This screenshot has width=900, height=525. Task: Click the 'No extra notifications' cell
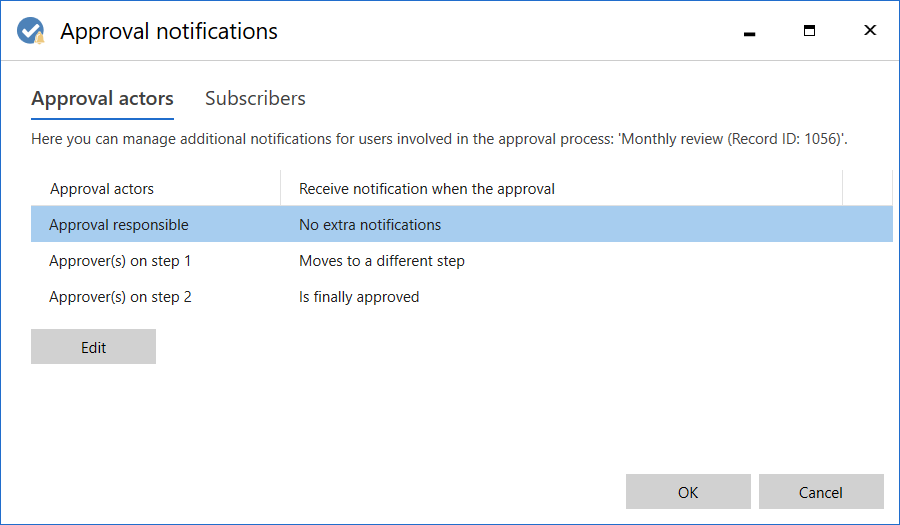370,224
